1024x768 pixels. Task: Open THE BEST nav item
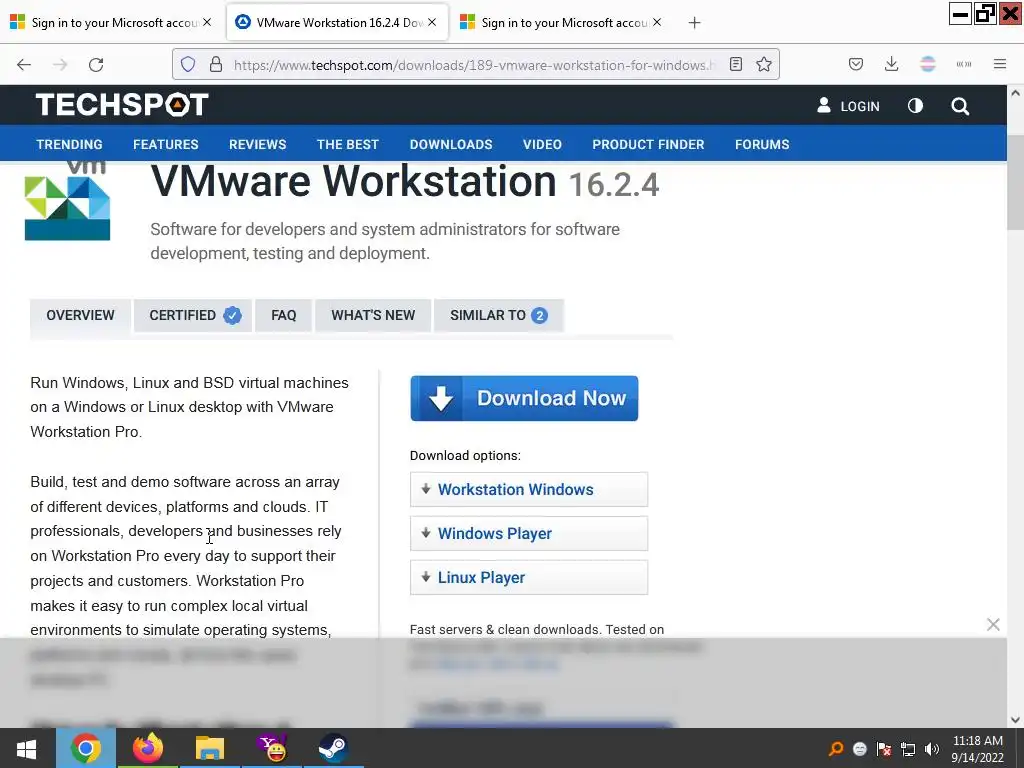pos(347,144)
